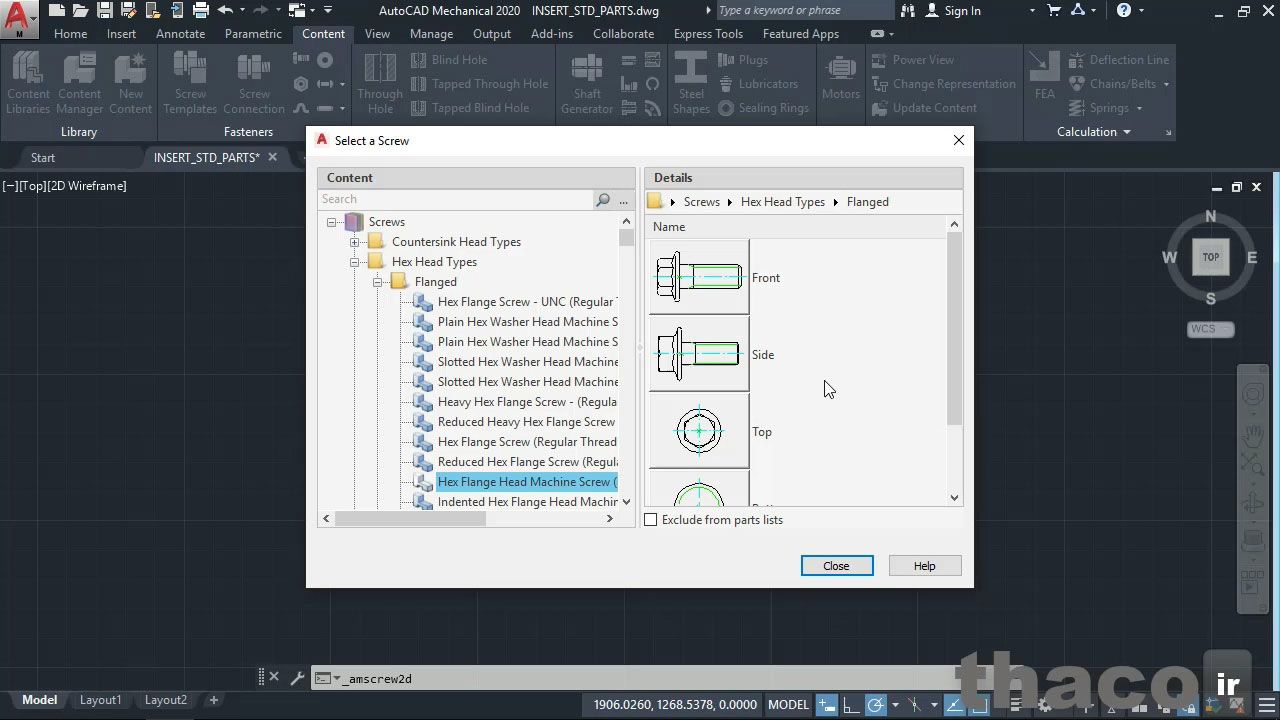Select Indented Hex Flange Head Machine item
Image resolution: width=1280 pixels, height=720 pixels.
(527, 502)
